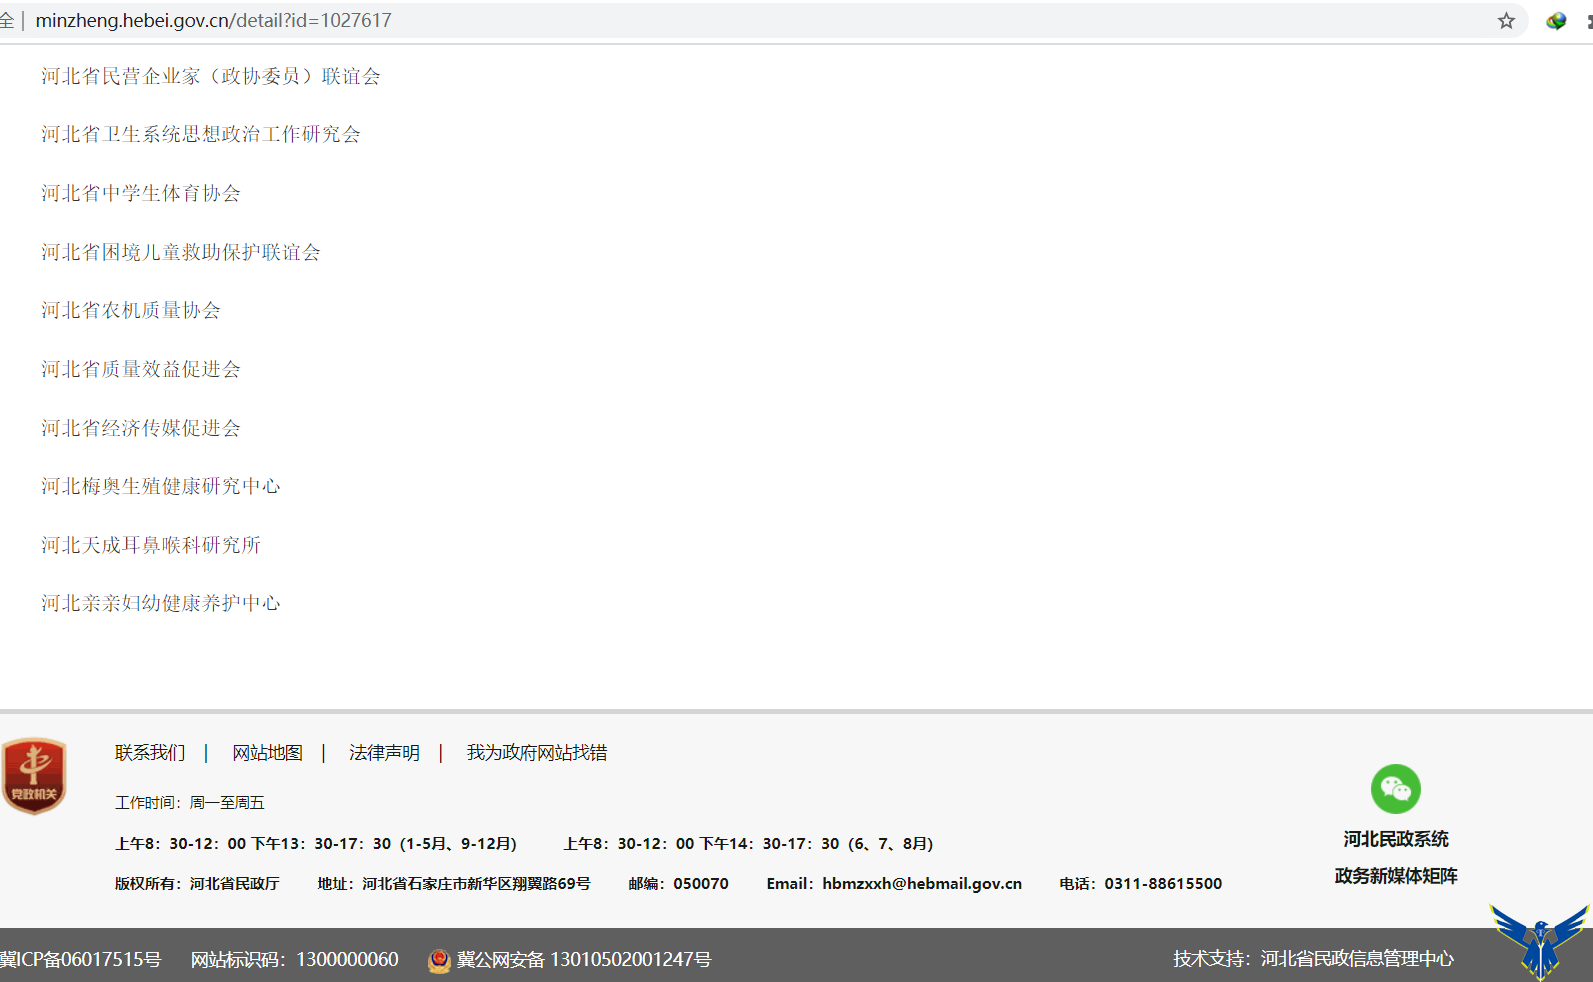
Task: Bookmark this page with the star icon
Action: coord(1506,21)
